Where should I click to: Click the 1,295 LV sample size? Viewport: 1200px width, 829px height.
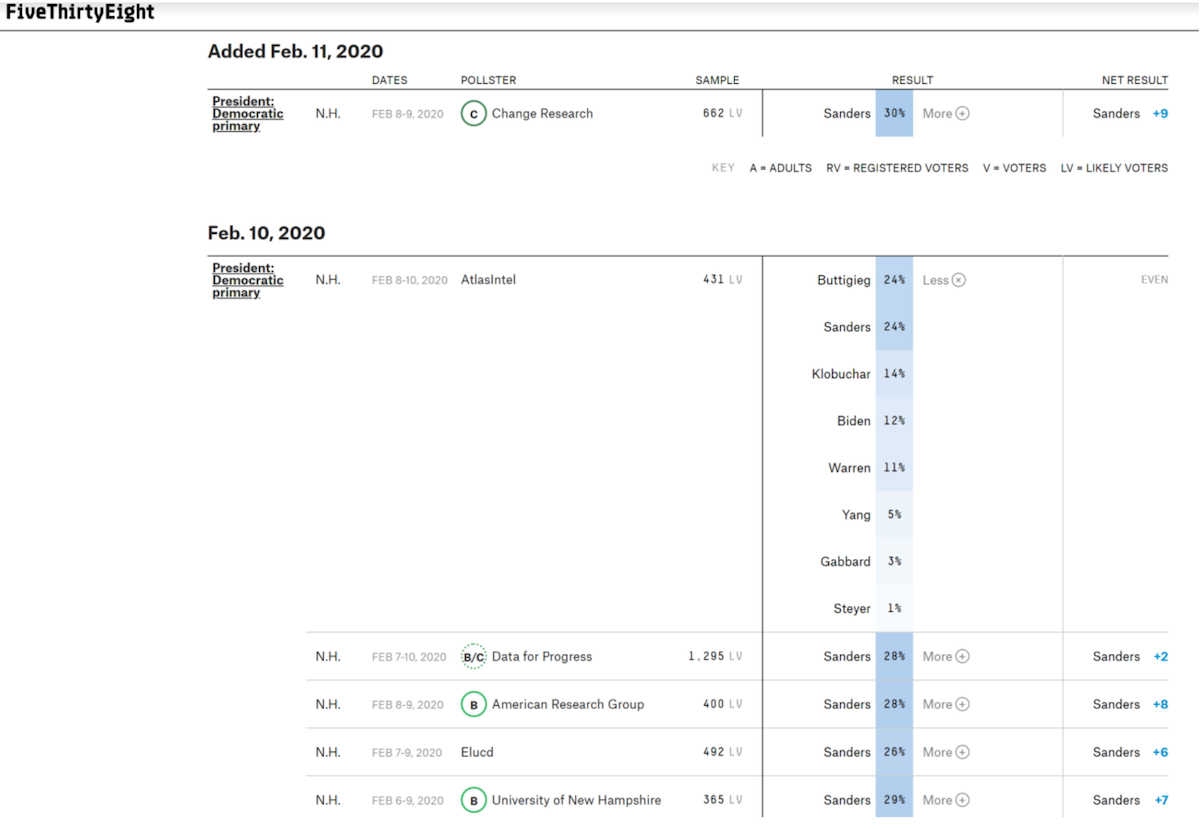tap(715, 657)
